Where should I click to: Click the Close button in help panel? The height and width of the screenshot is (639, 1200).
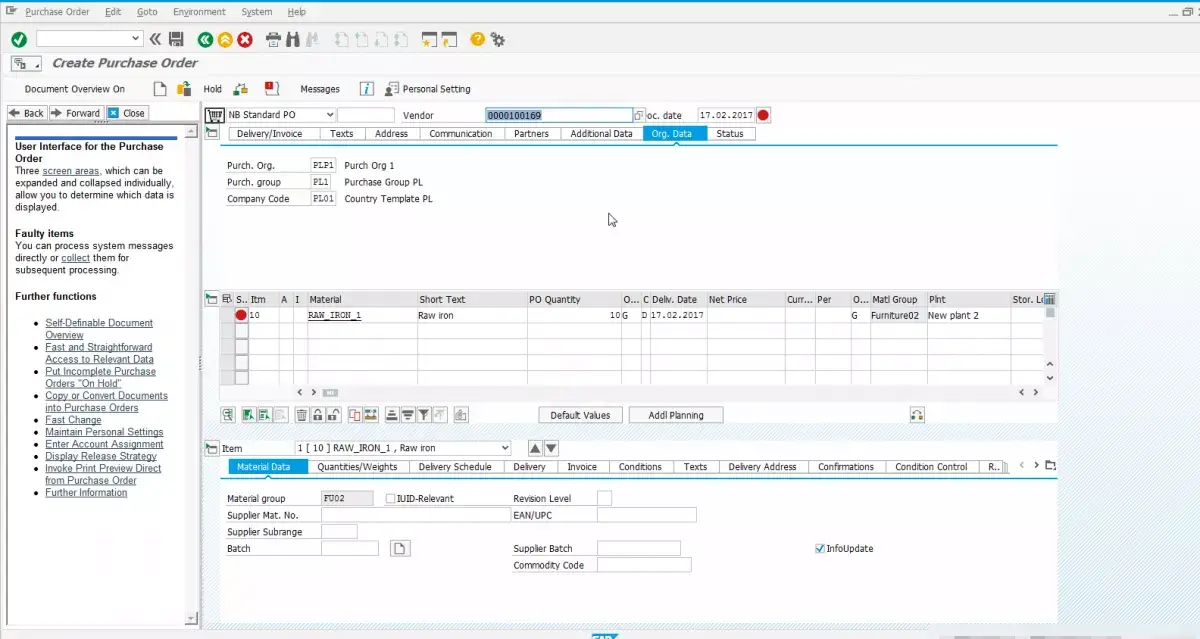coord(127,113)
